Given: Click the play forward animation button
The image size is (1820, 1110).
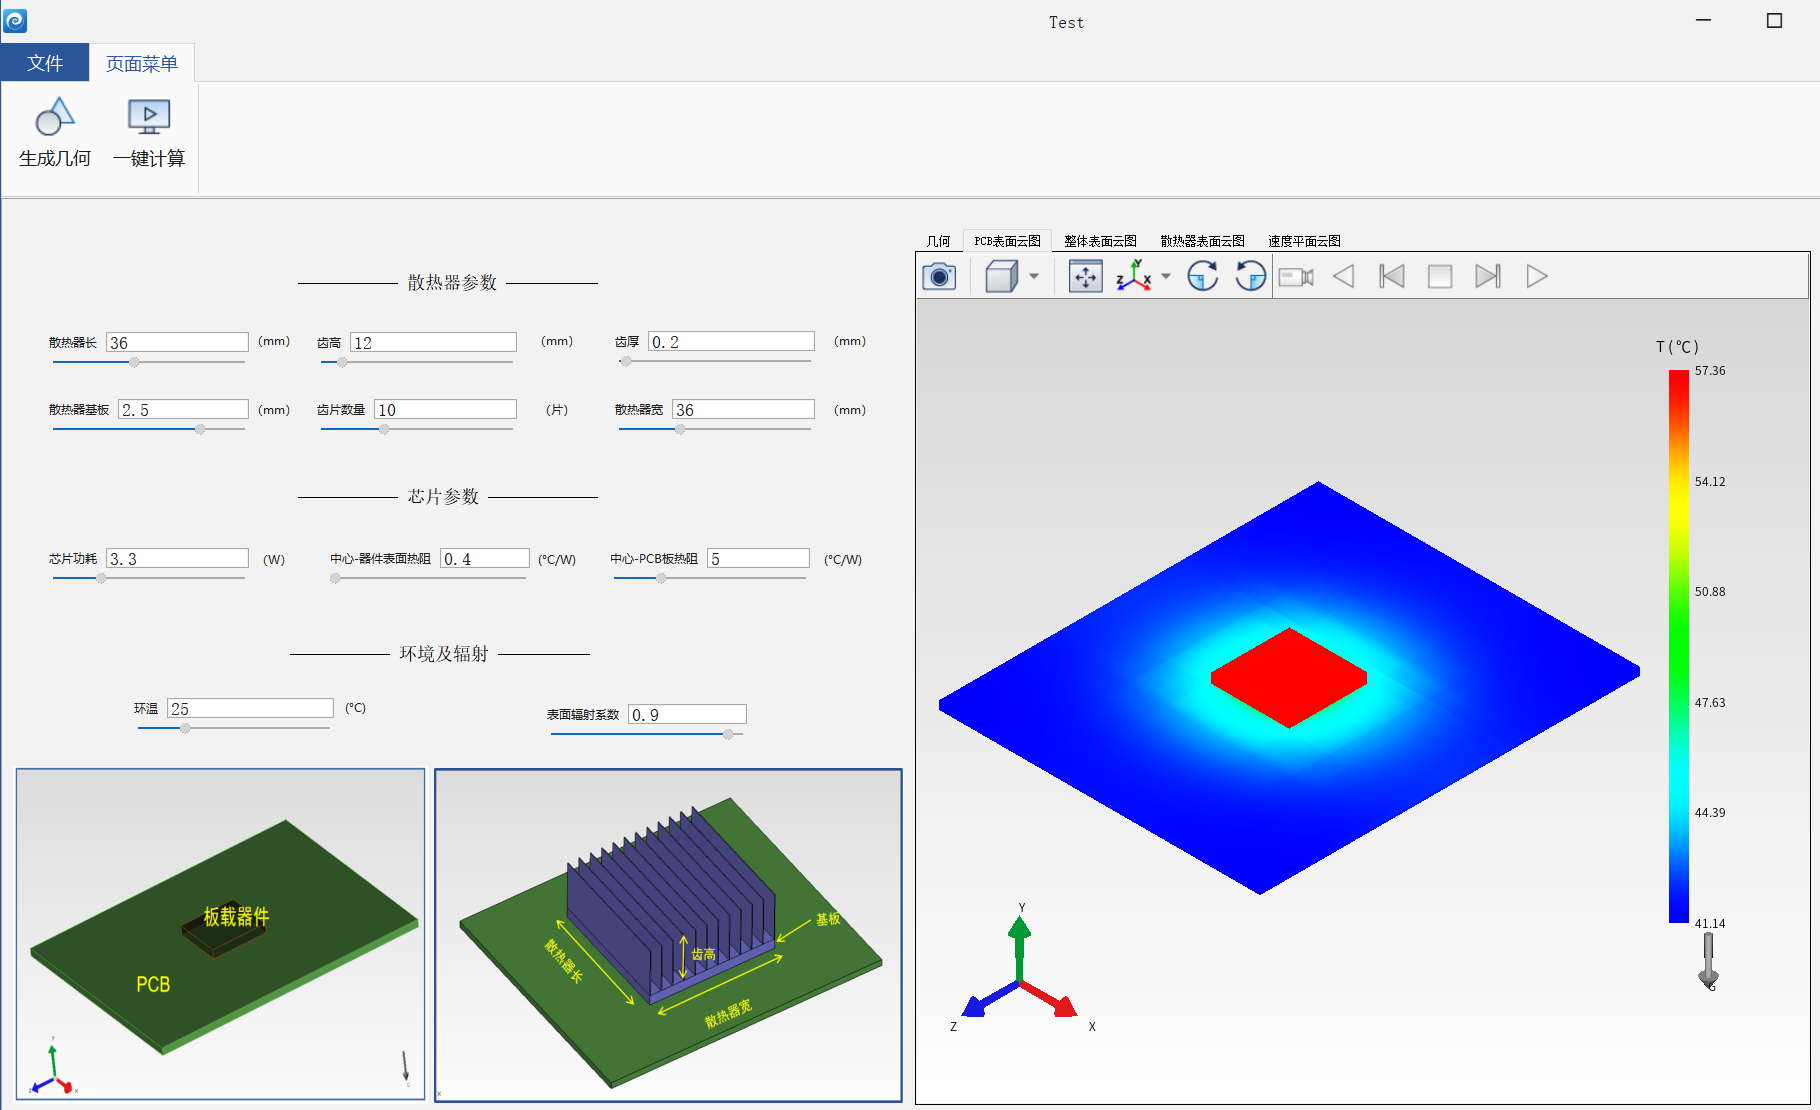Looking at the screenshot, I should (x=1537, y=276).
